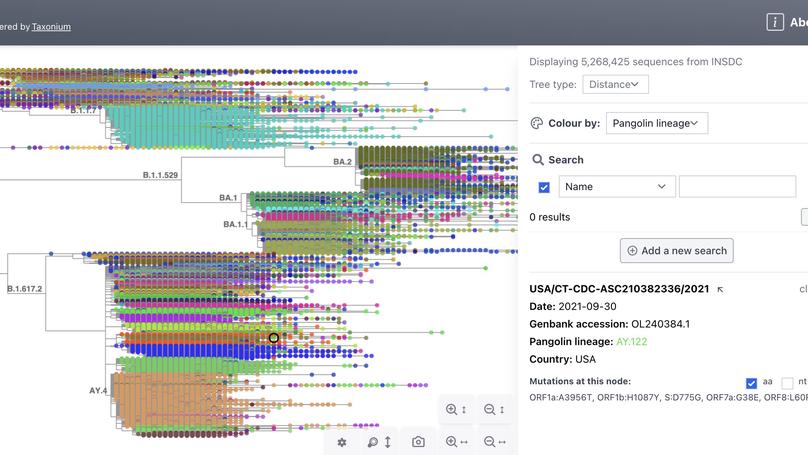Click the 0 results text
The image size is (808, 455).
[x=550, y=217]
